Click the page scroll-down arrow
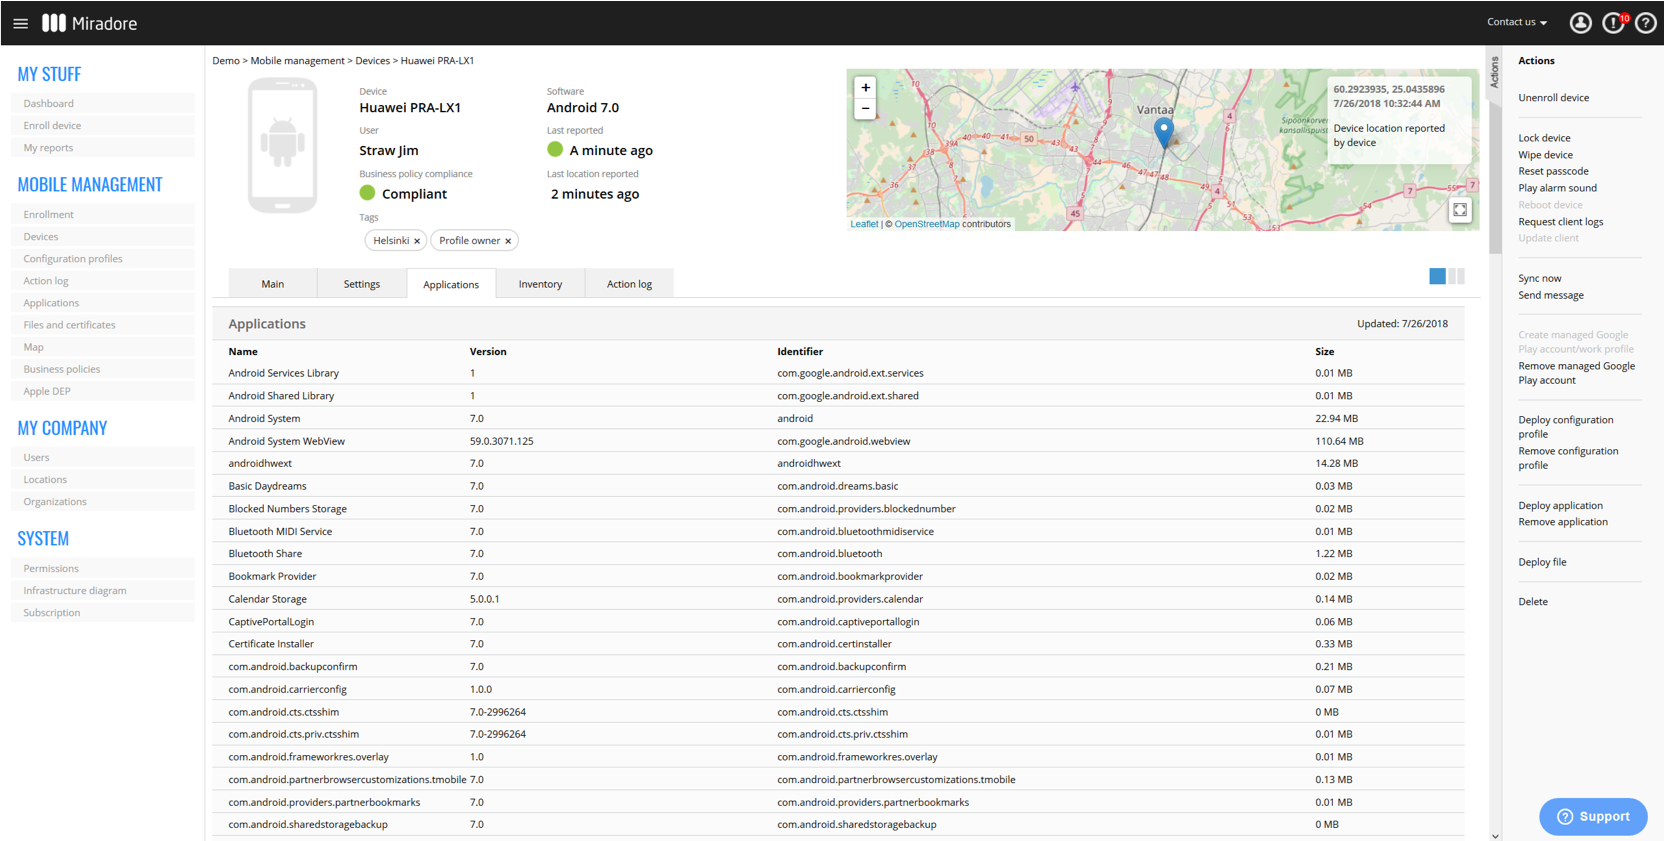 (x=1495, y=835)
